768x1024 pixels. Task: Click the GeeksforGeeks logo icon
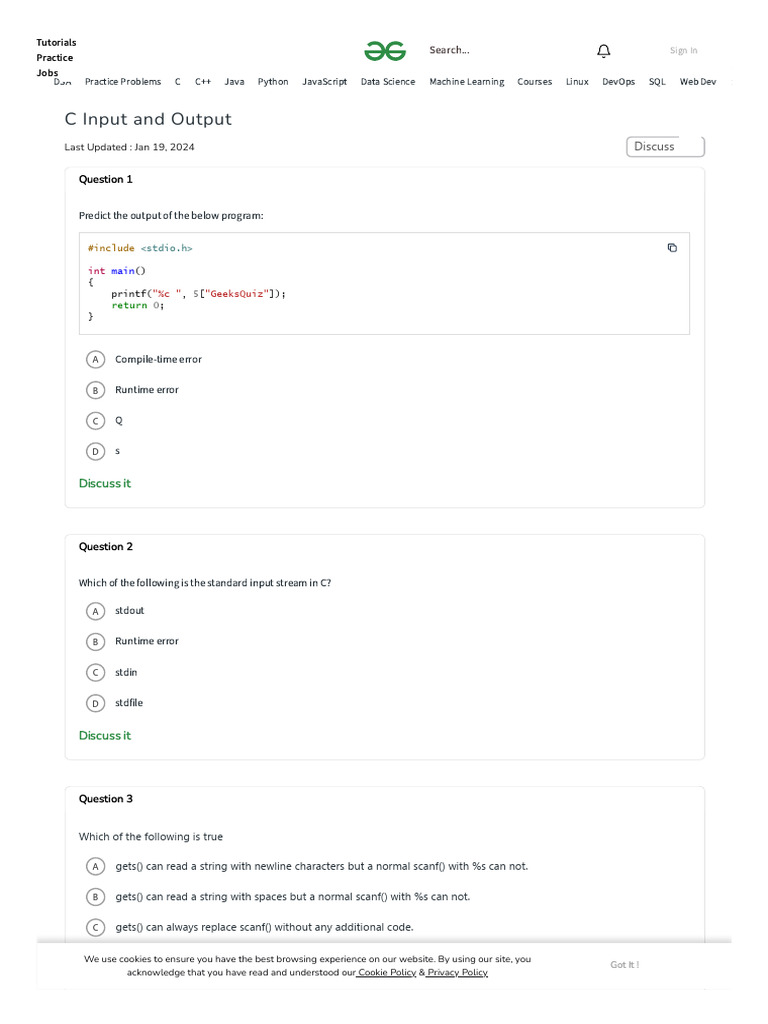pyautogui.click(x=385, y=51)
